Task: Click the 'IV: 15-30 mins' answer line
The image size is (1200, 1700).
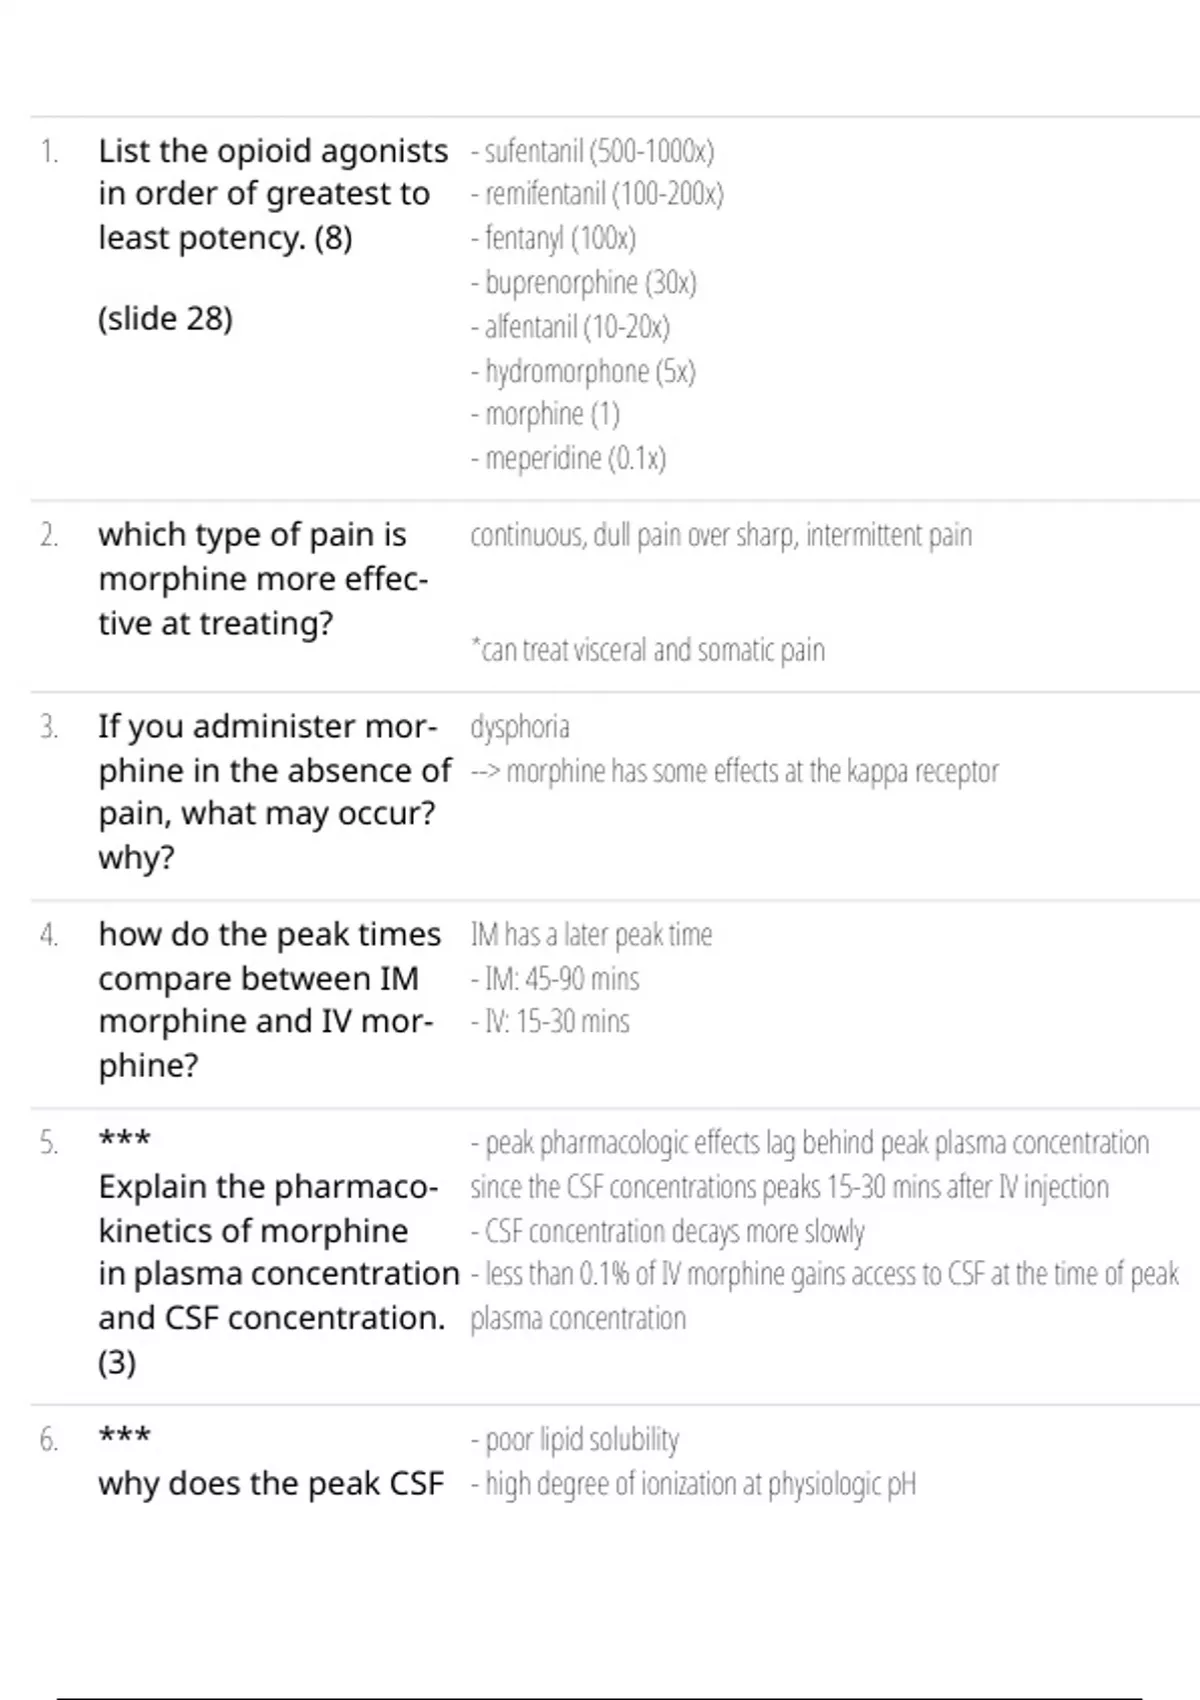Action: 550,1021
